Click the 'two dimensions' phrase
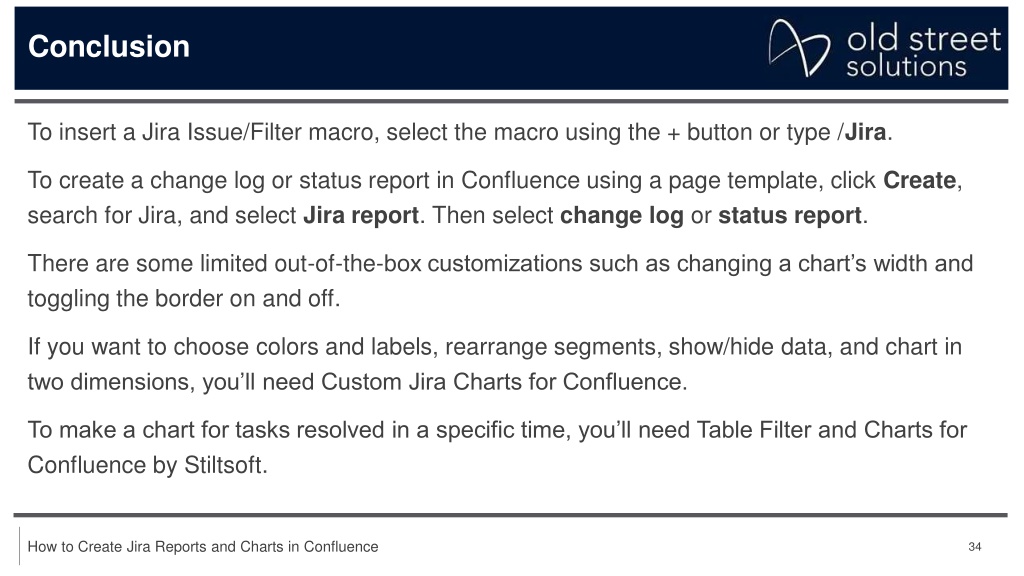Viewport: 1024px width, 576px height. pos(110,381)
